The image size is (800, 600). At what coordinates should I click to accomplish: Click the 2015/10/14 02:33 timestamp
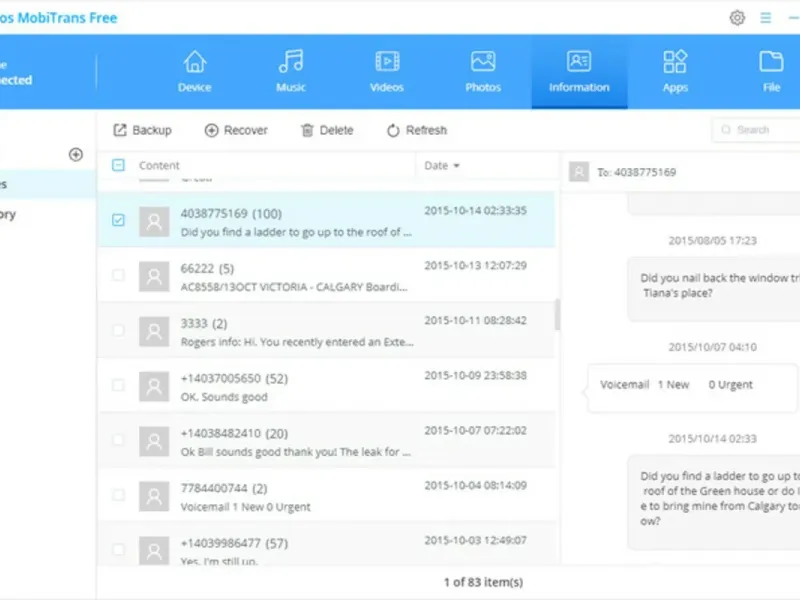712,438
